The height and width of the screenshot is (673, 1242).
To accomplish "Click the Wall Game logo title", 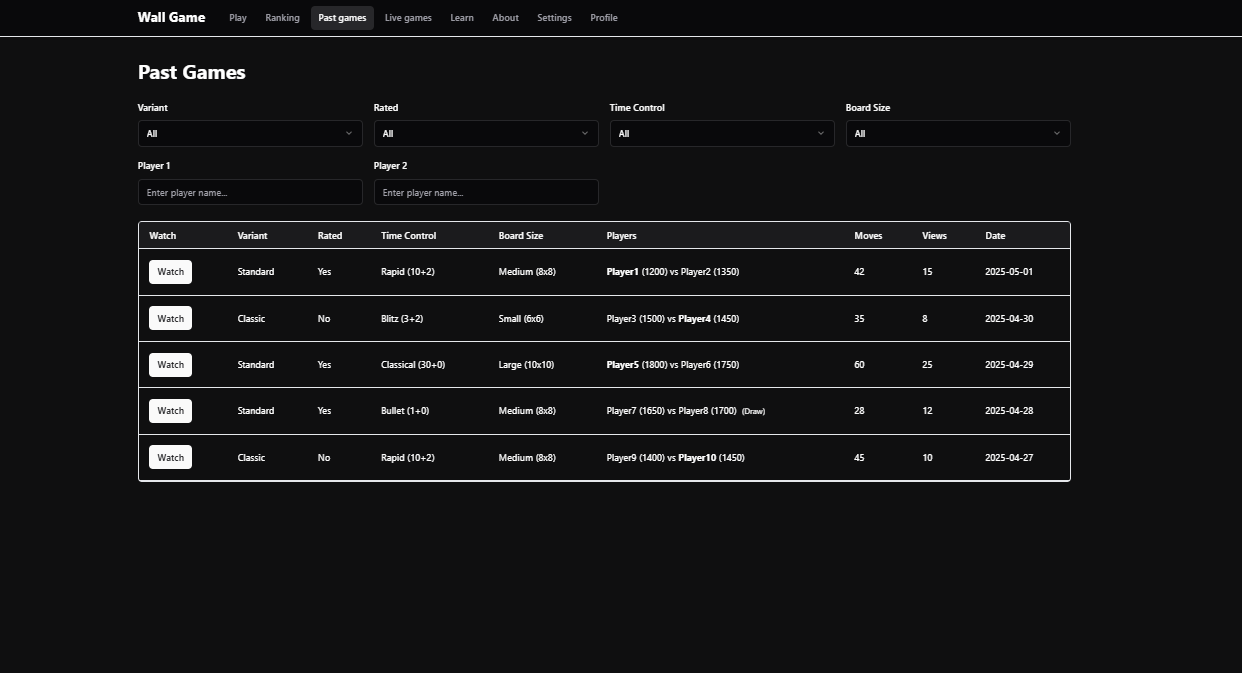I will (x=171, y=17).
